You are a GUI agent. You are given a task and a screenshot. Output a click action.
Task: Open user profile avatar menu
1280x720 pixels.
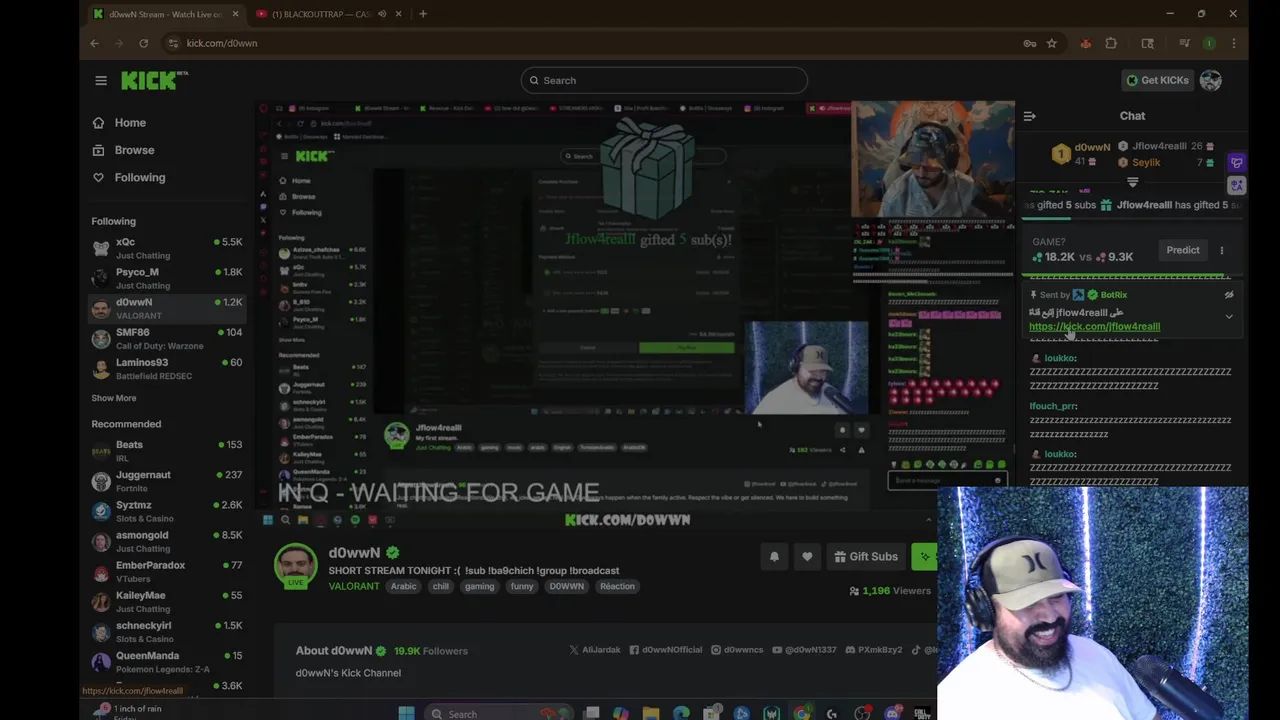click(x=1211, y=80)
